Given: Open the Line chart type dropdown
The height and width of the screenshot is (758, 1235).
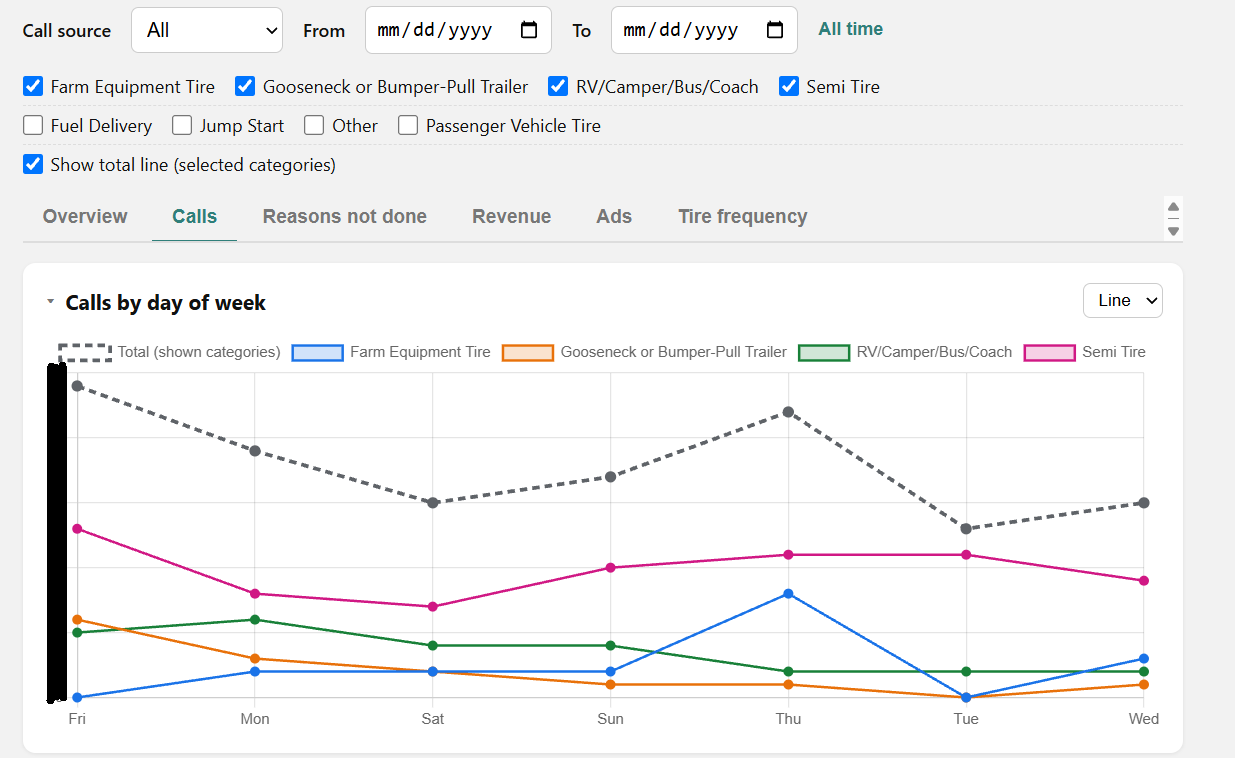Looking at the screenshot, I should coord(1123,300).
